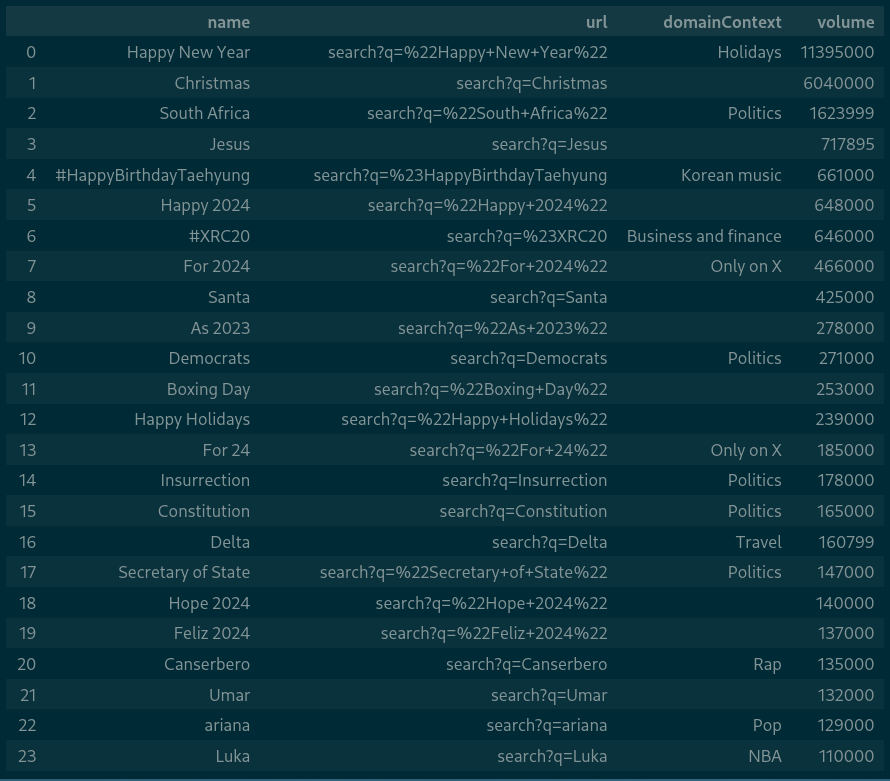This screenshot has height=781, width=890.
Task: Select the 'Korean music' domain cell
Action: pos(731,175)
